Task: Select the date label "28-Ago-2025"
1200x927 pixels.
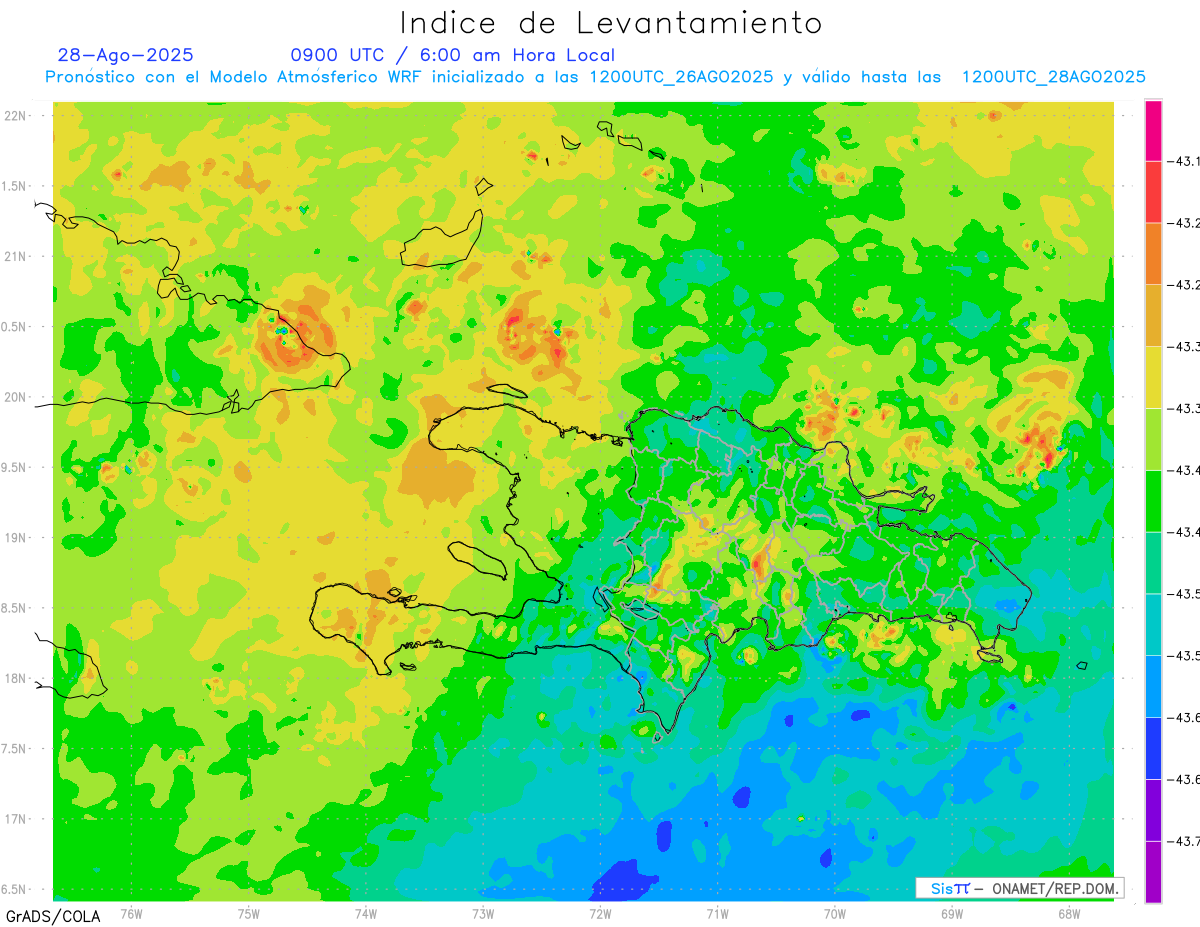Action: 126,55
